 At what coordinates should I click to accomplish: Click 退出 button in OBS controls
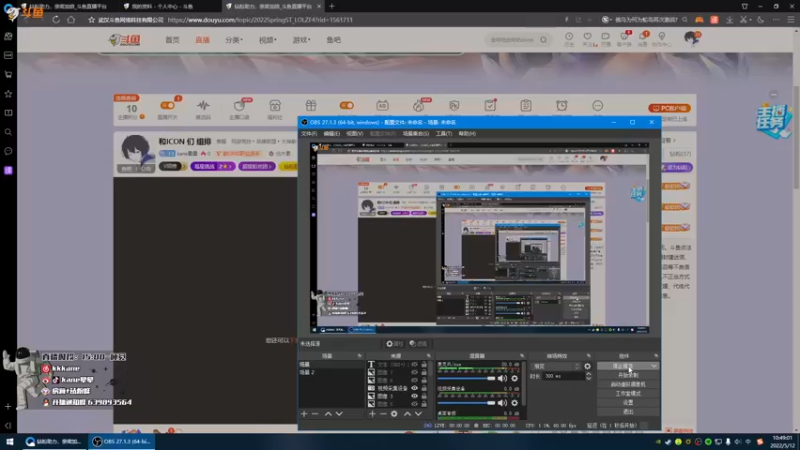click(628, 412)
